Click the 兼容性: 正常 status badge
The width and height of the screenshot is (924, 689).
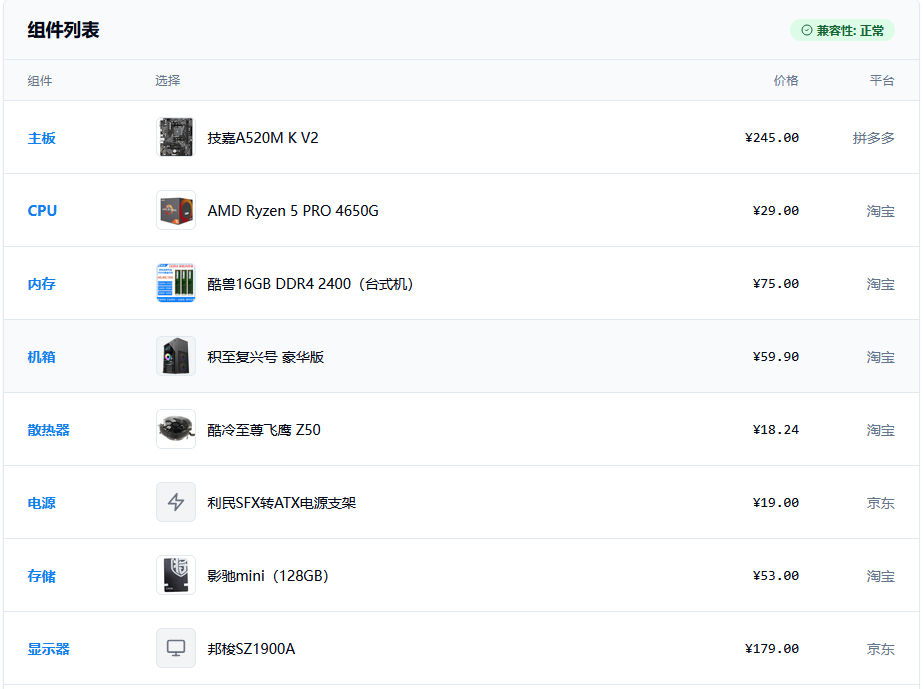pos(842,31)
